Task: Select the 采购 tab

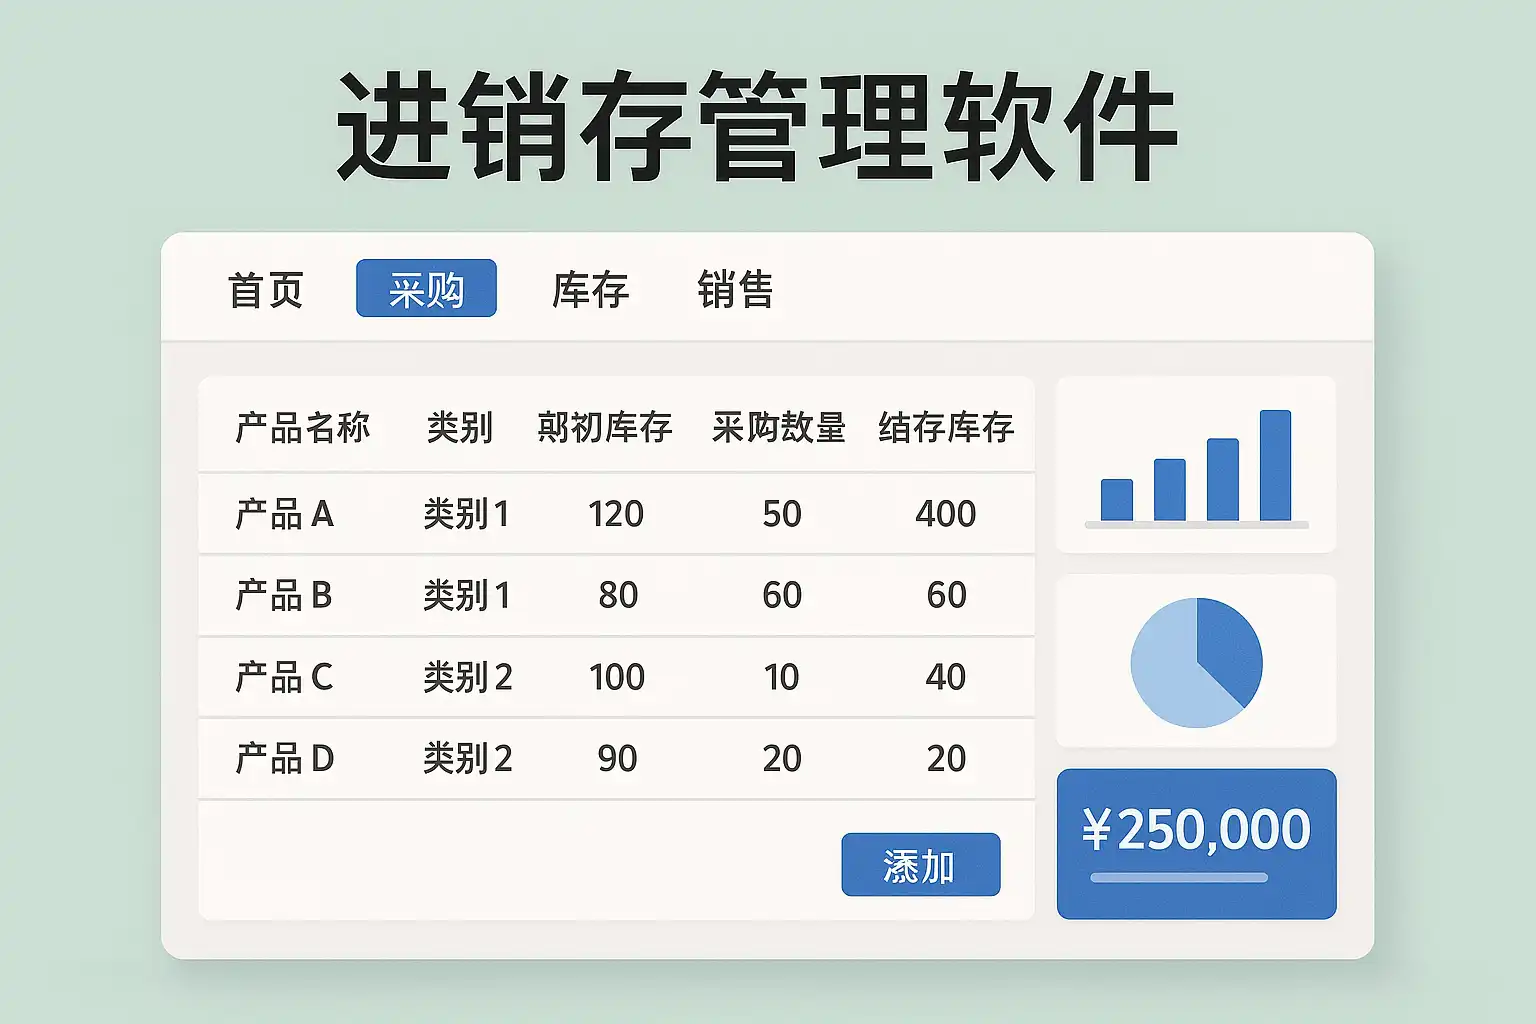Action: pyautogui.click(x=426, y=288)
